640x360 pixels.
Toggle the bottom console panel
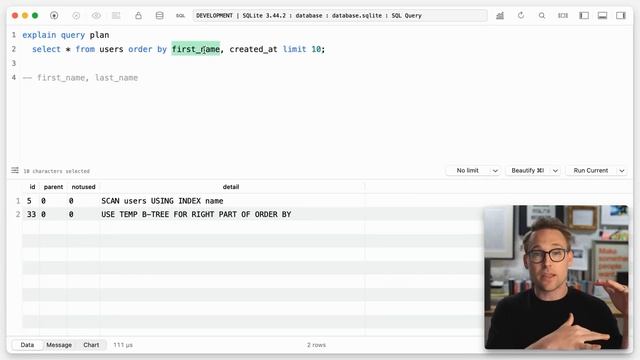602,16
